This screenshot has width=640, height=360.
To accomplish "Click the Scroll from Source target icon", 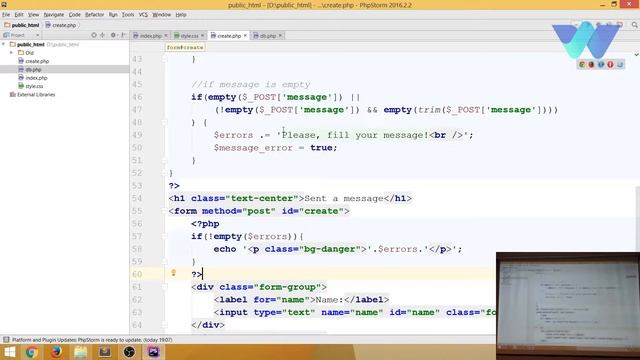I will click(94, 35).
